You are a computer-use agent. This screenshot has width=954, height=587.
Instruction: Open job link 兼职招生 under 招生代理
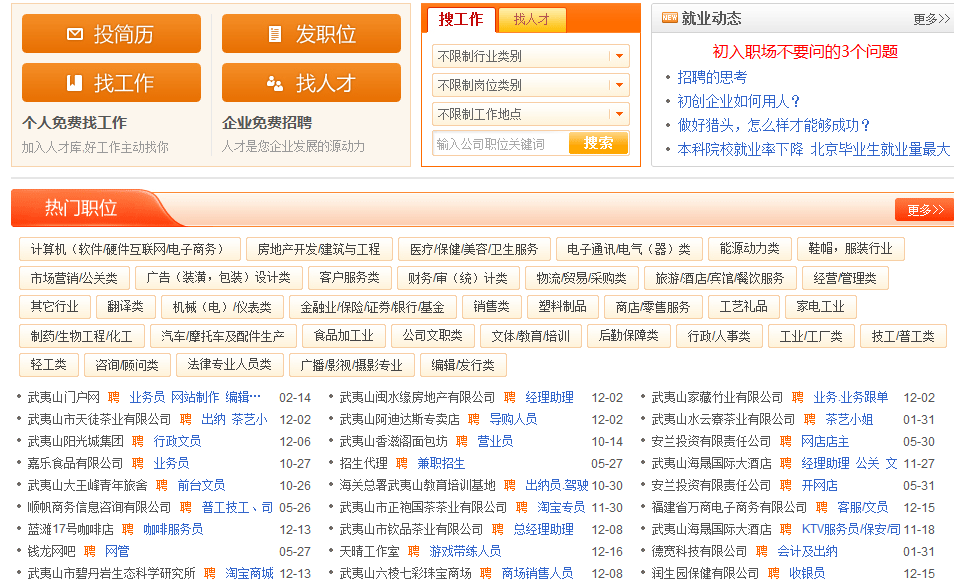(x=441, y=464)
